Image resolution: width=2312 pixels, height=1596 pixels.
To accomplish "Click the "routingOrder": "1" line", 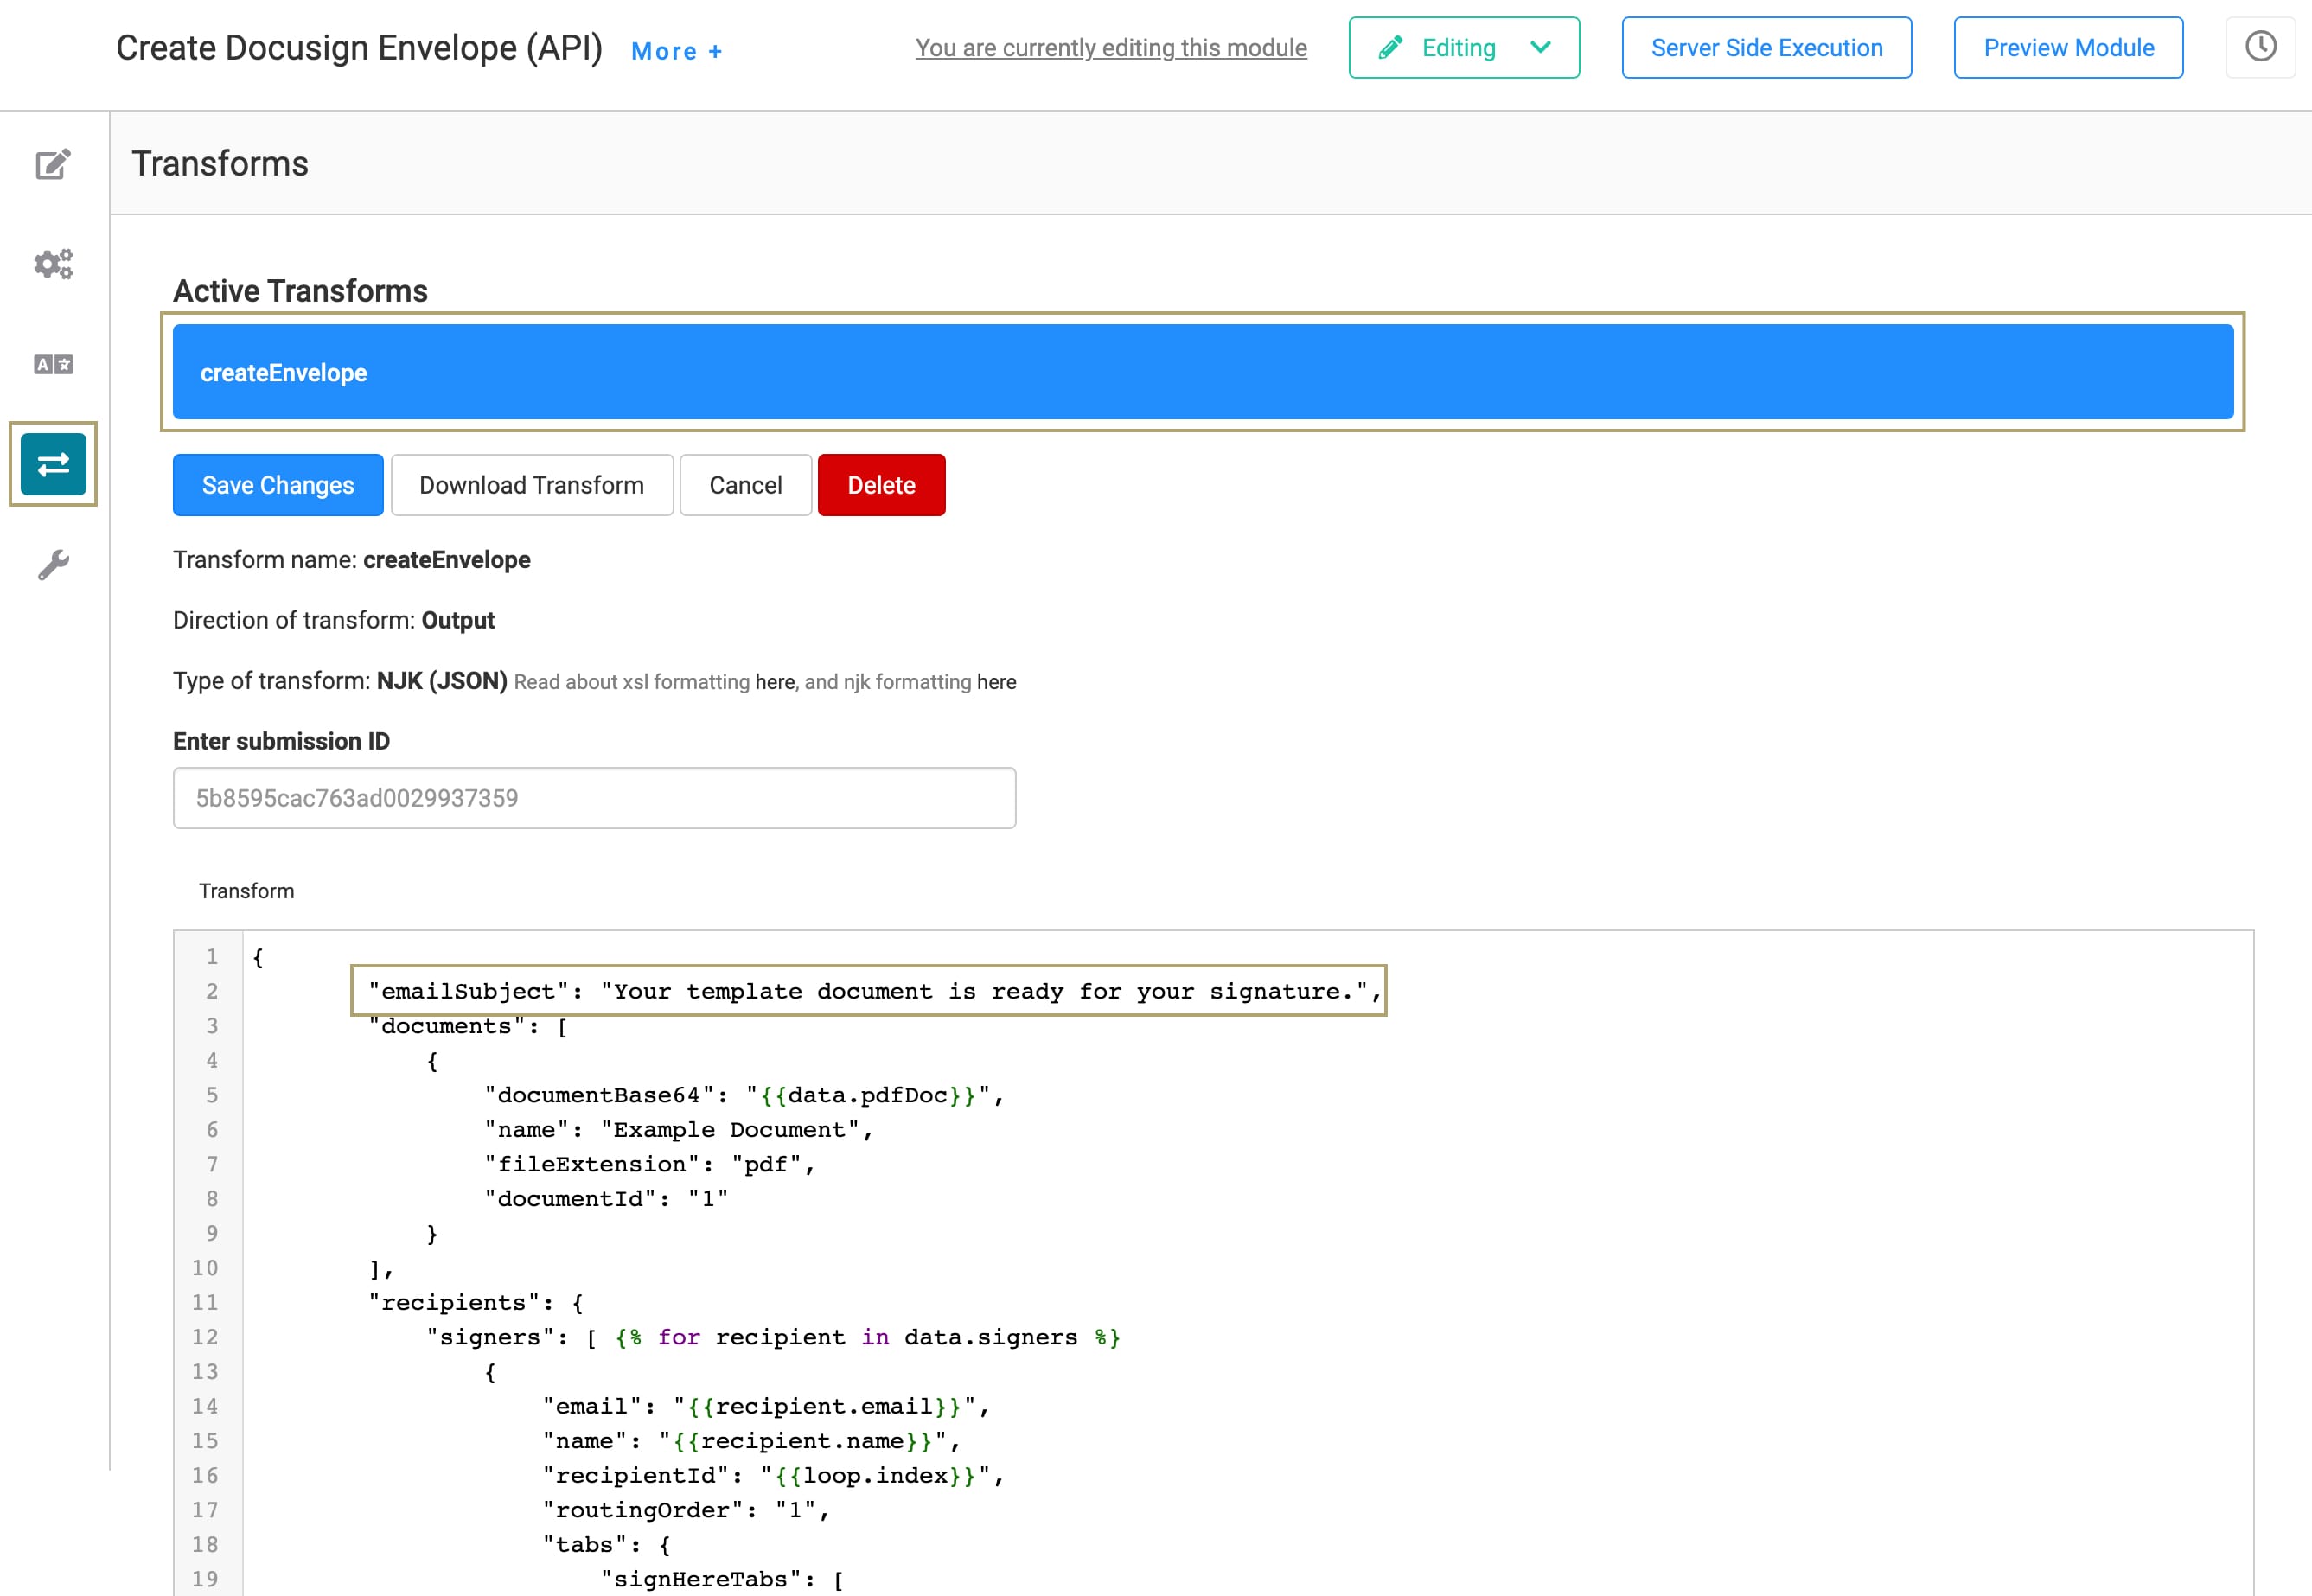I will [686, 1510].
